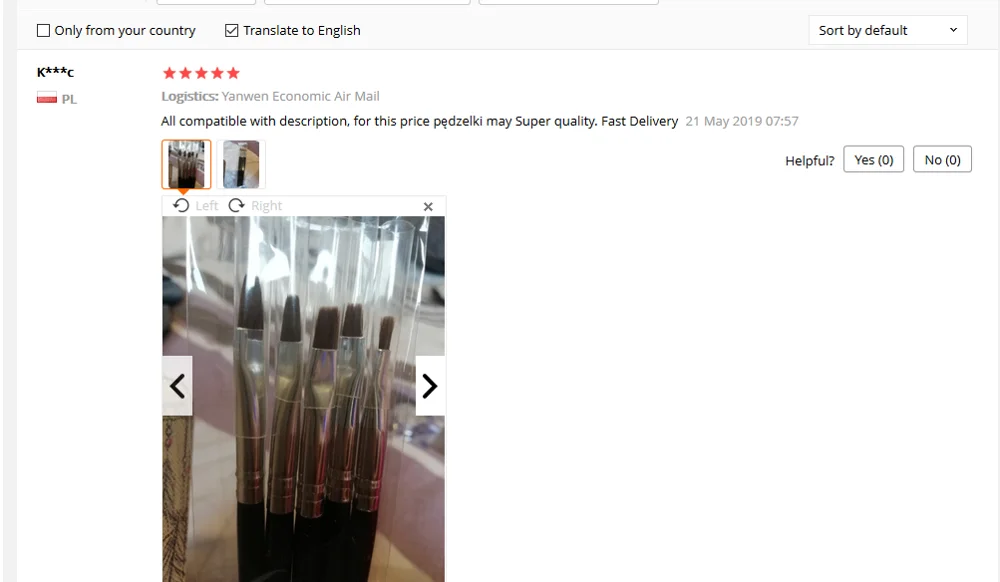Image resolution: width=1000 pixels, height=582 pixels.
Task: Uncheck Translate to English
Action: pos(232,31)
